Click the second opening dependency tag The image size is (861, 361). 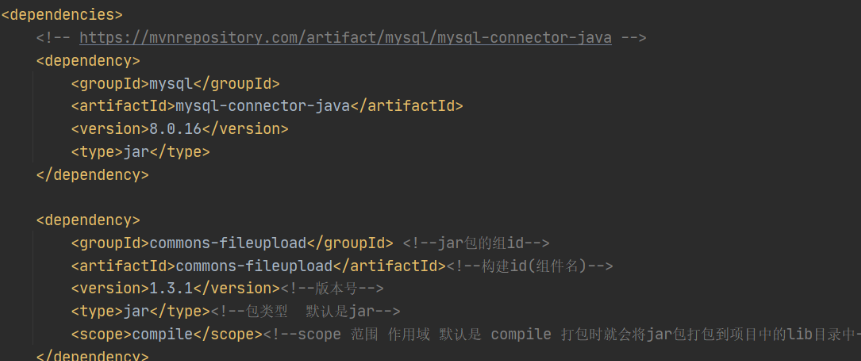(x=88, y=220)
